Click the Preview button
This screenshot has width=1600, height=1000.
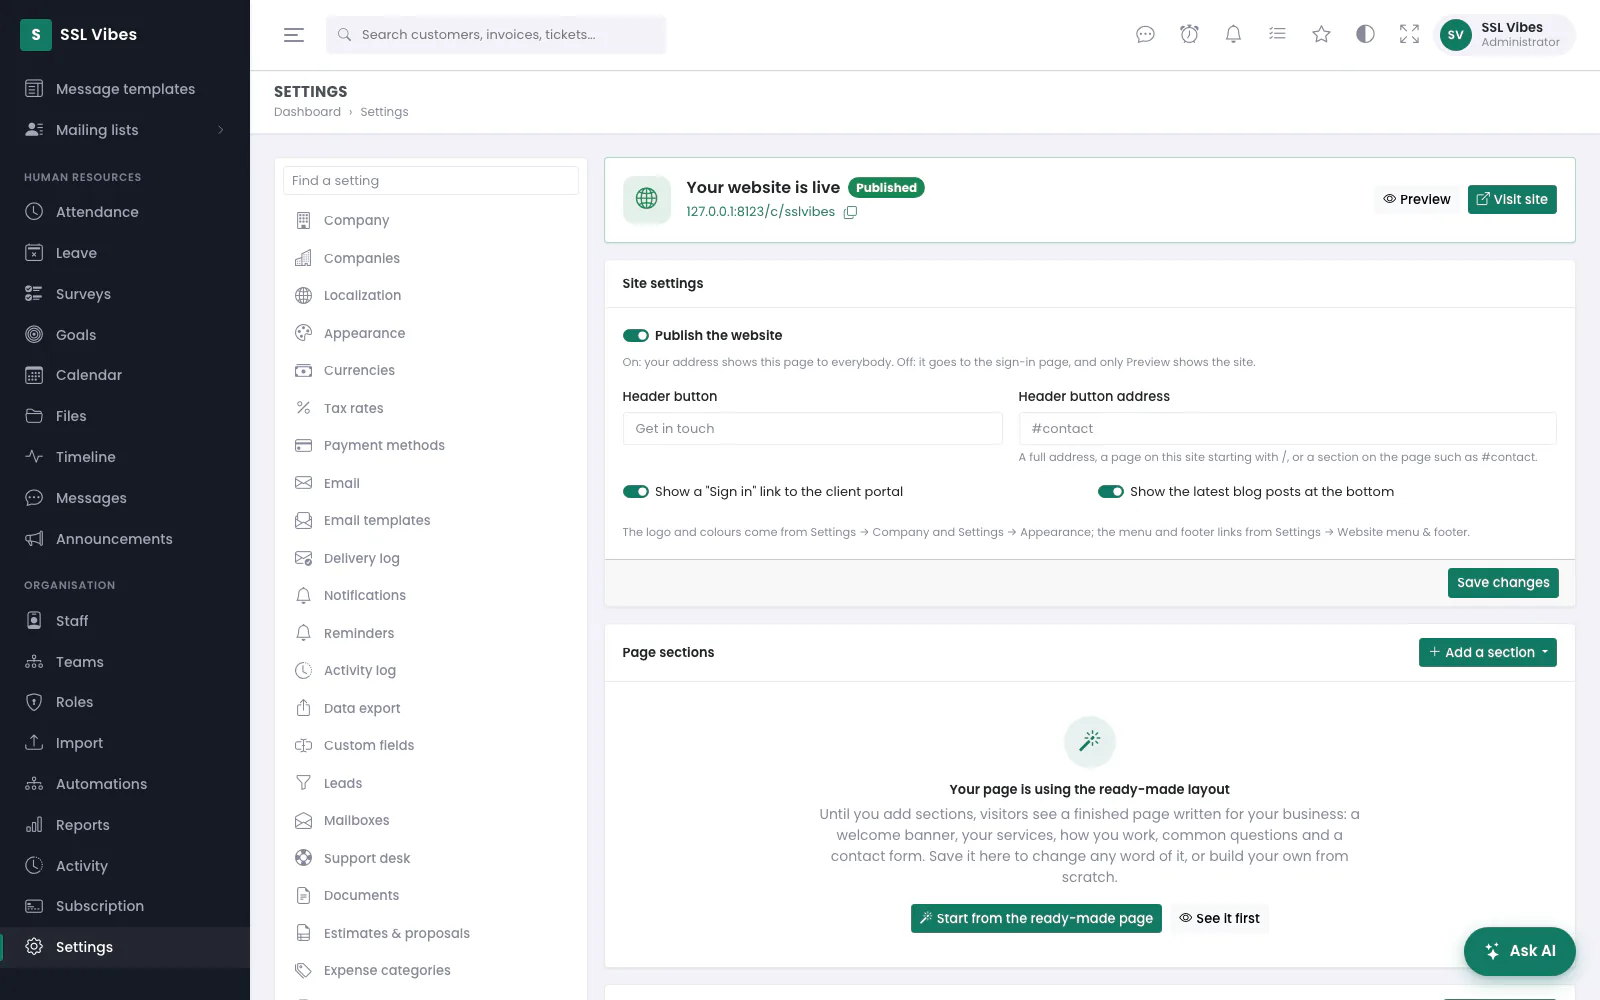point(1417,199)
